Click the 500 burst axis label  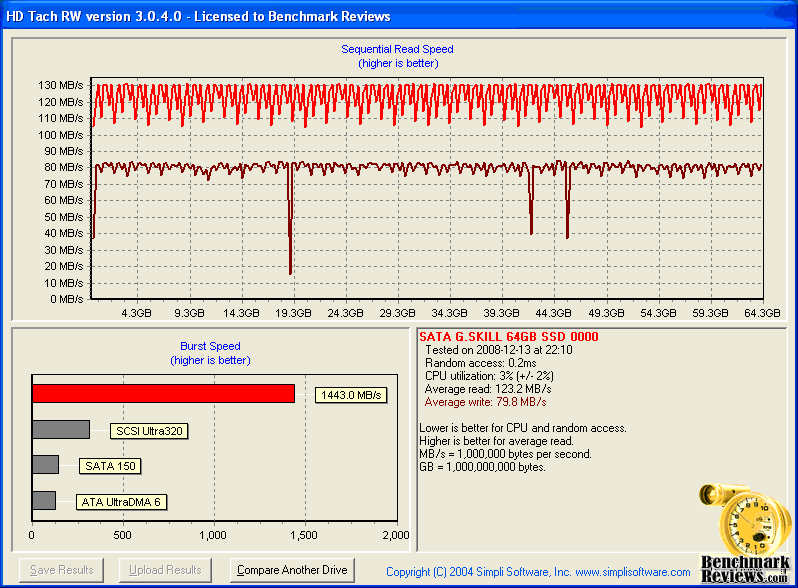[122, 535]
